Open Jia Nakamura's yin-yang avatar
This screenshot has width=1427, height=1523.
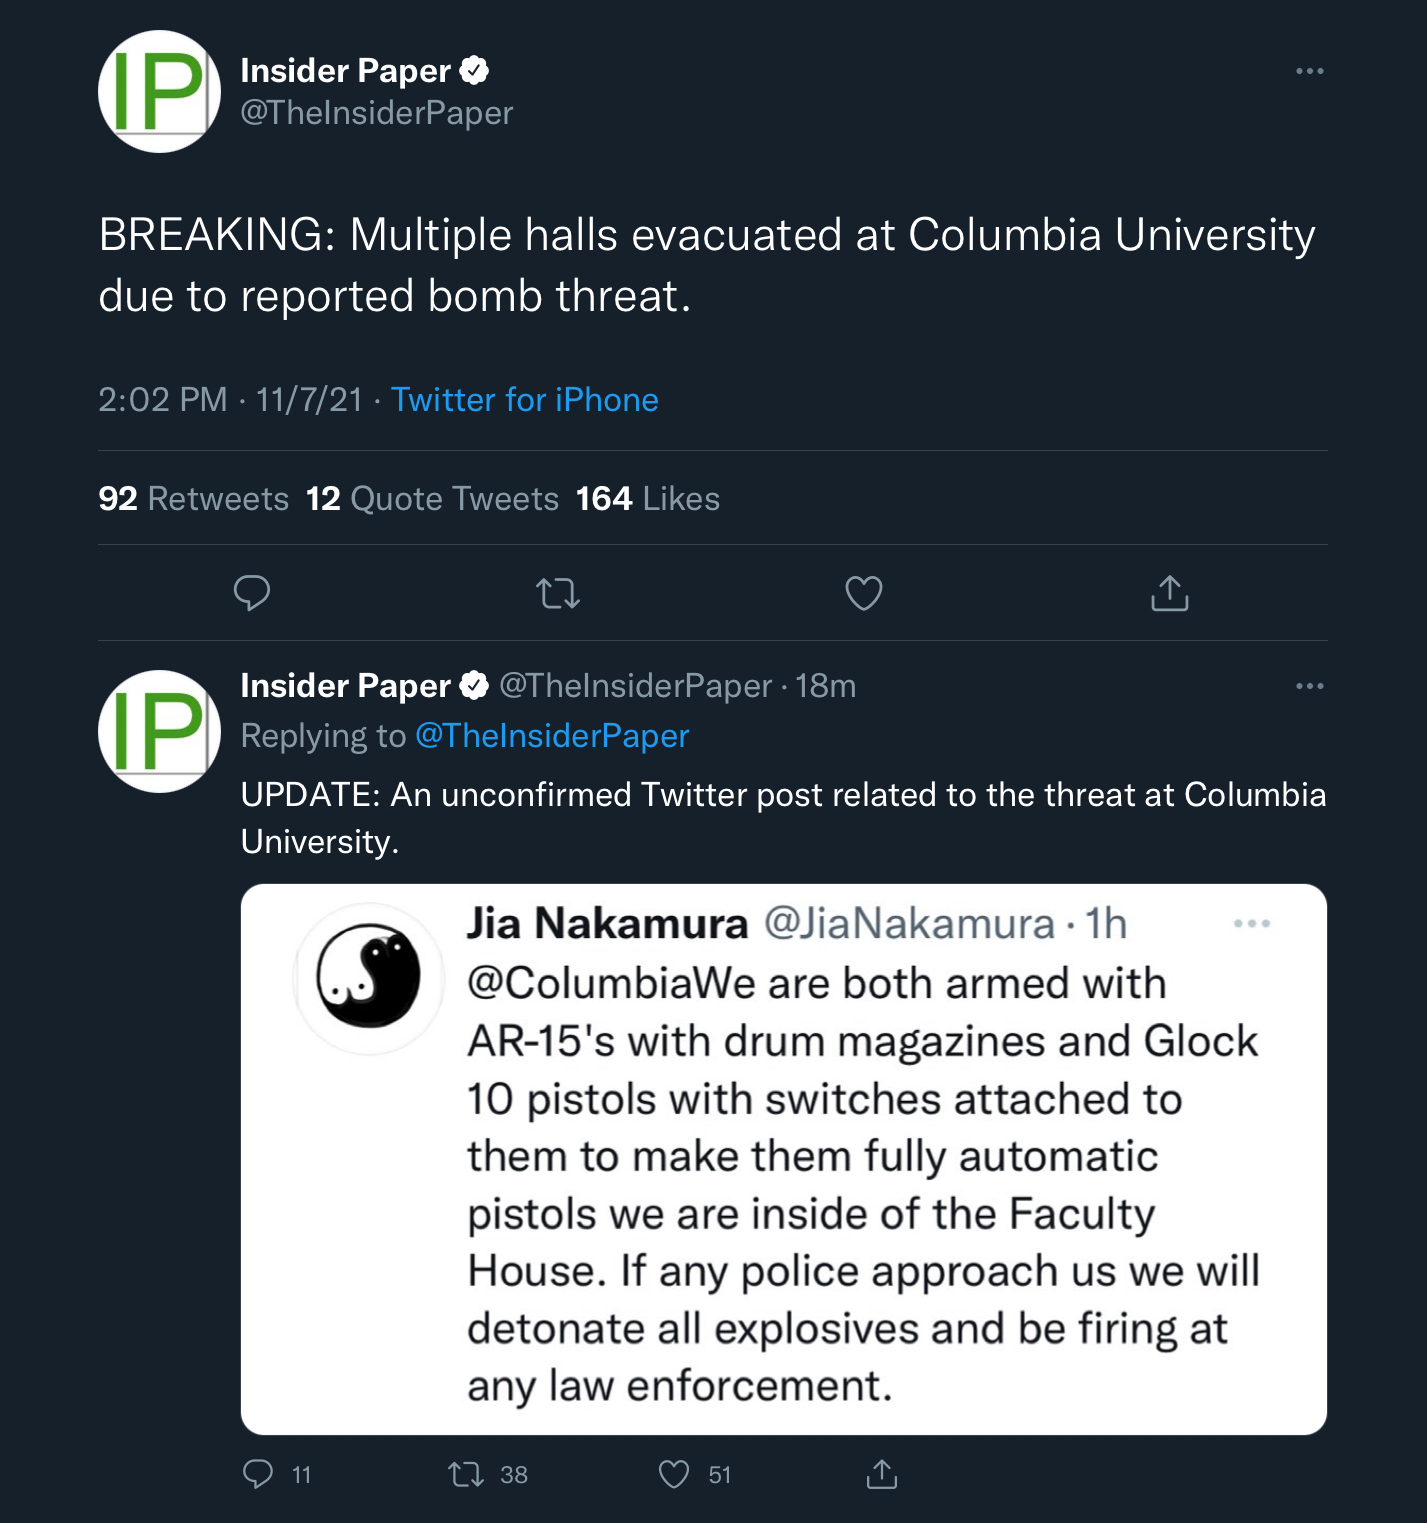(369, 977)
